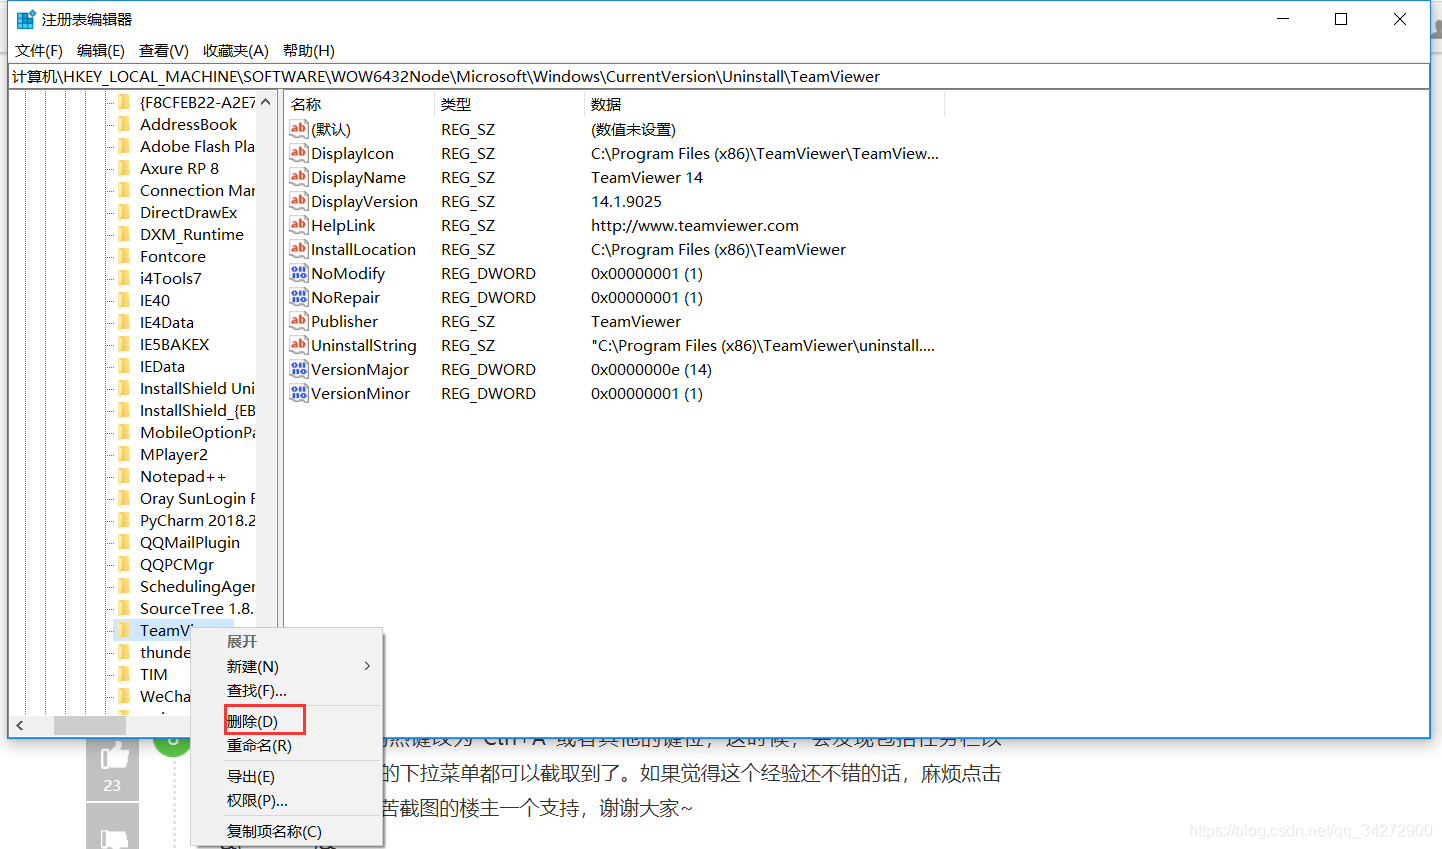Select the NoModify DWORD value icon
This screenshot has height=849, width=1442.
click(299, 273)
